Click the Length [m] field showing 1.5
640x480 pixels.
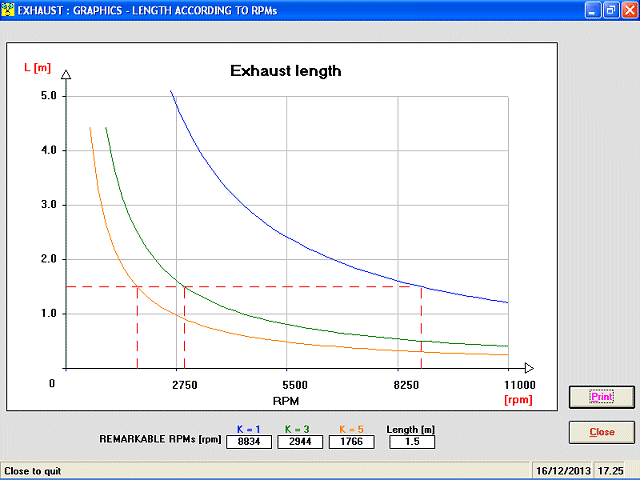tap(412, 442)
